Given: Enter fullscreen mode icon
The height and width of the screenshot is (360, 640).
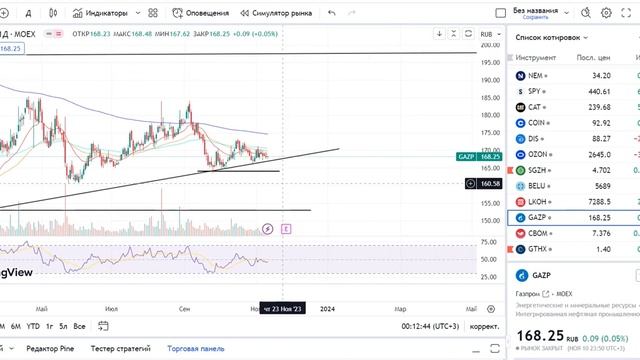Looking at the screenshot, I should [x=626, y=13].
